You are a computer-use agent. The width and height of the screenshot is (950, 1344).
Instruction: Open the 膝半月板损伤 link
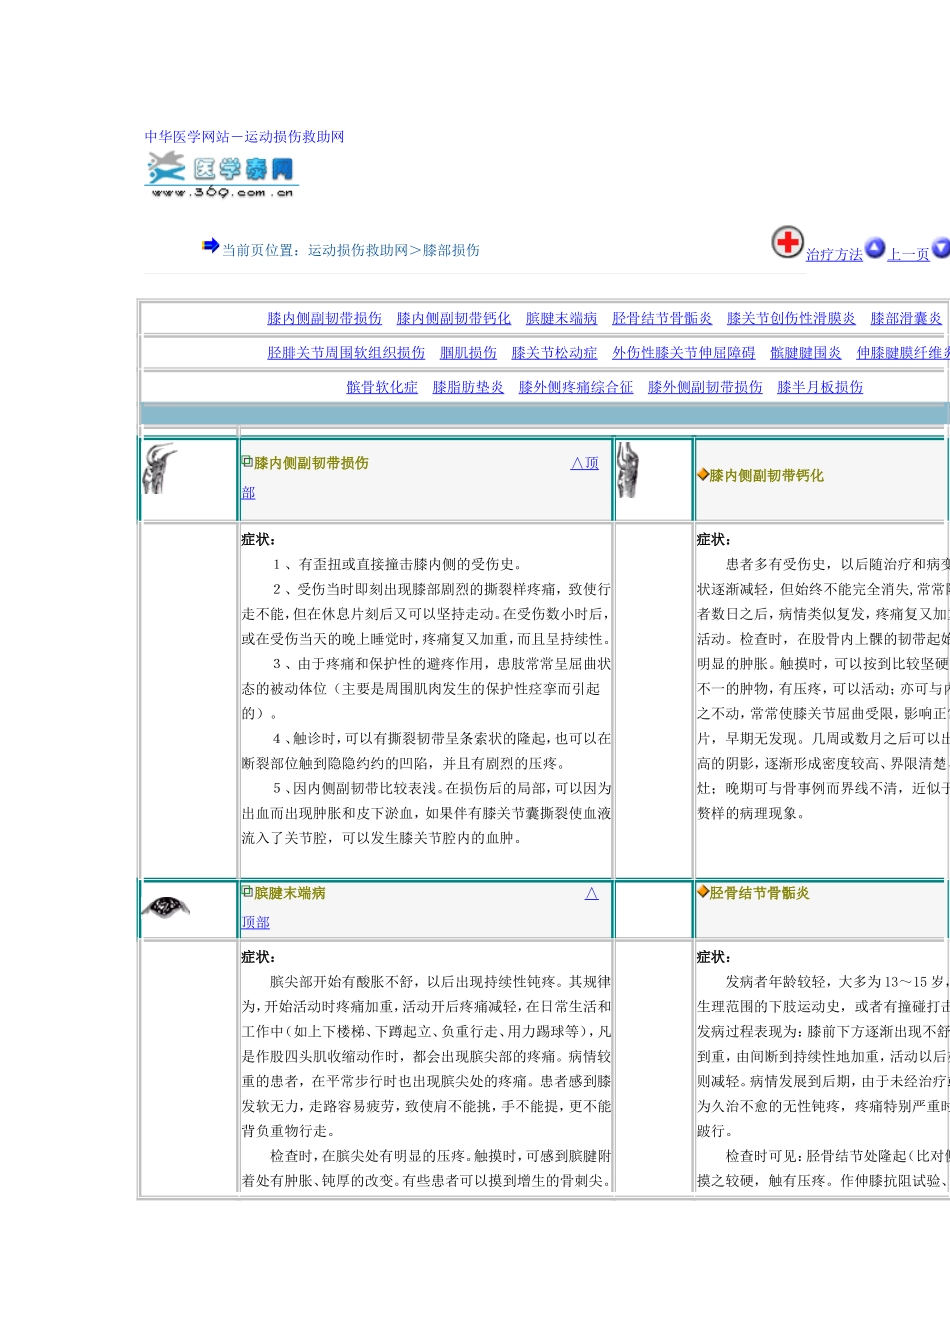point(820,388)
